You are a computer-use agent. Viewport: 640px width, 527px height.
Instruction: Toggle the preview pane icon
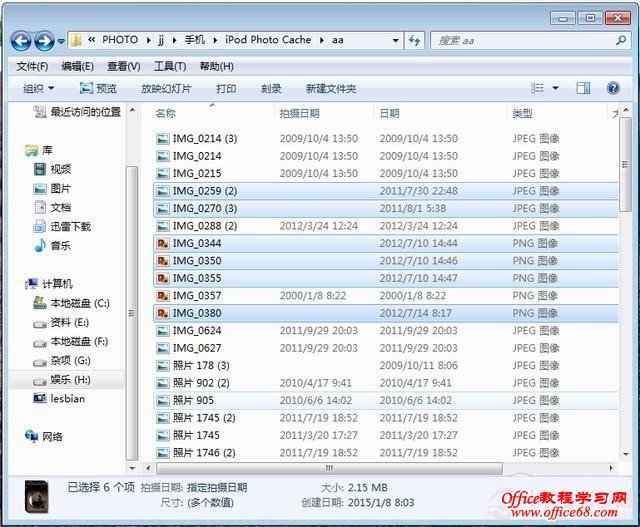point(583,88)
